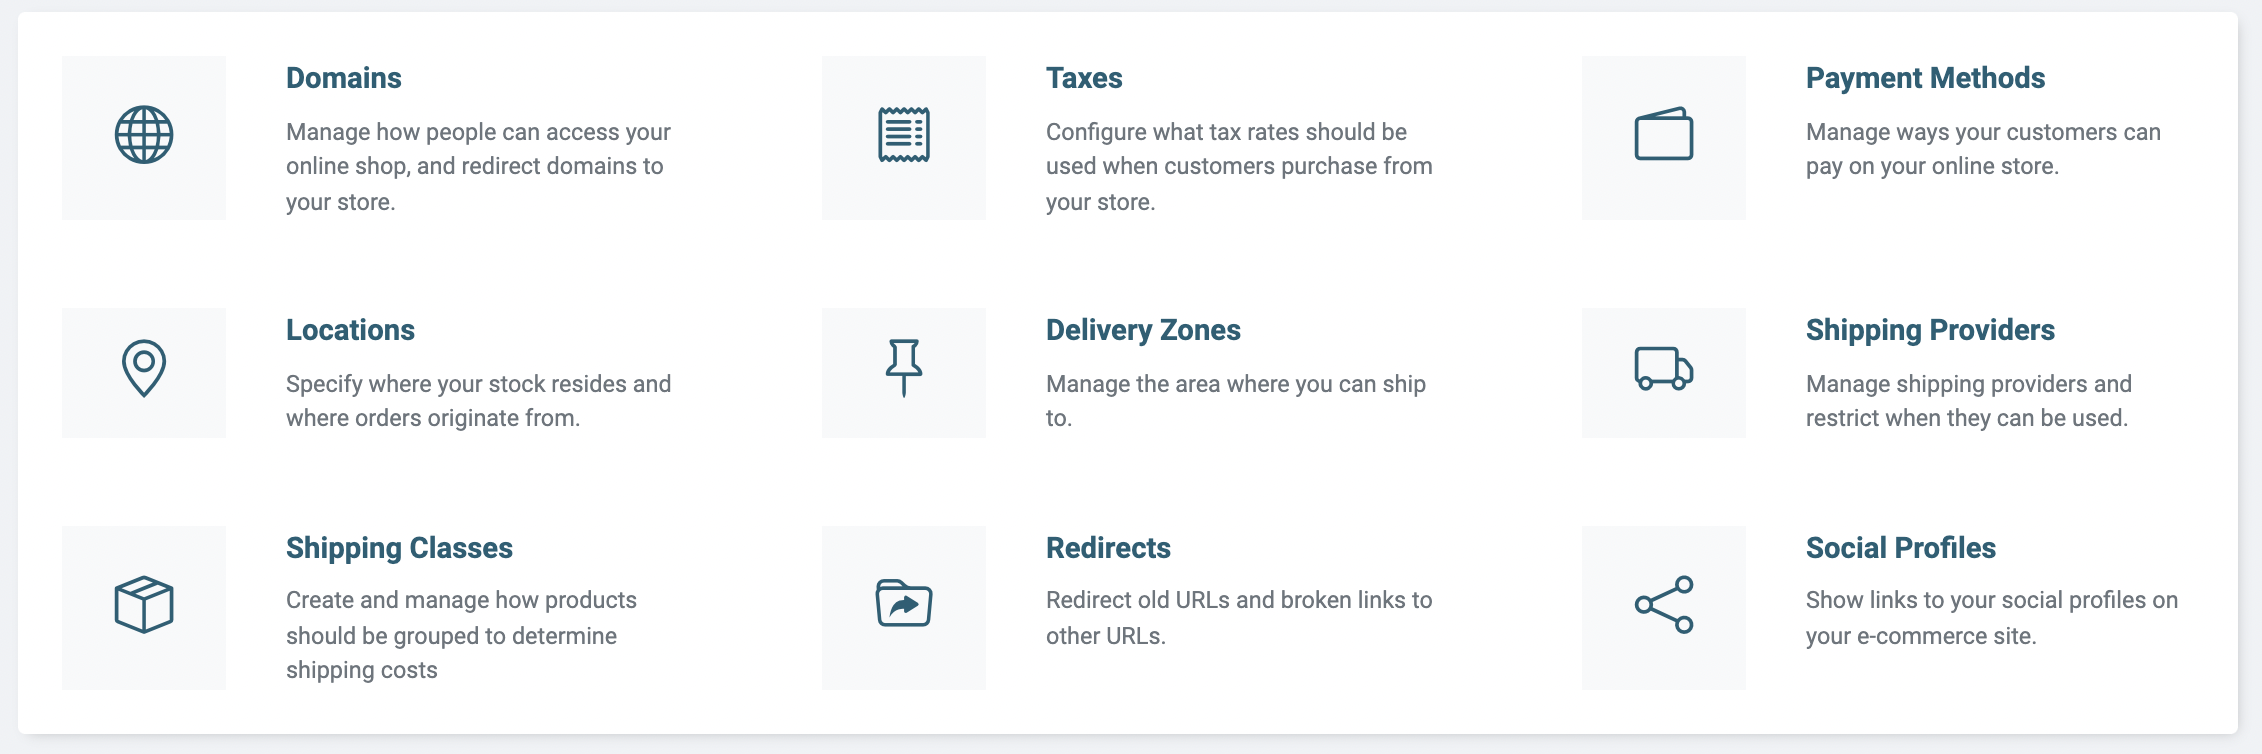Select the Shipping Classes heading
This screenshot has height=754, width=2262.
point(399,548)
